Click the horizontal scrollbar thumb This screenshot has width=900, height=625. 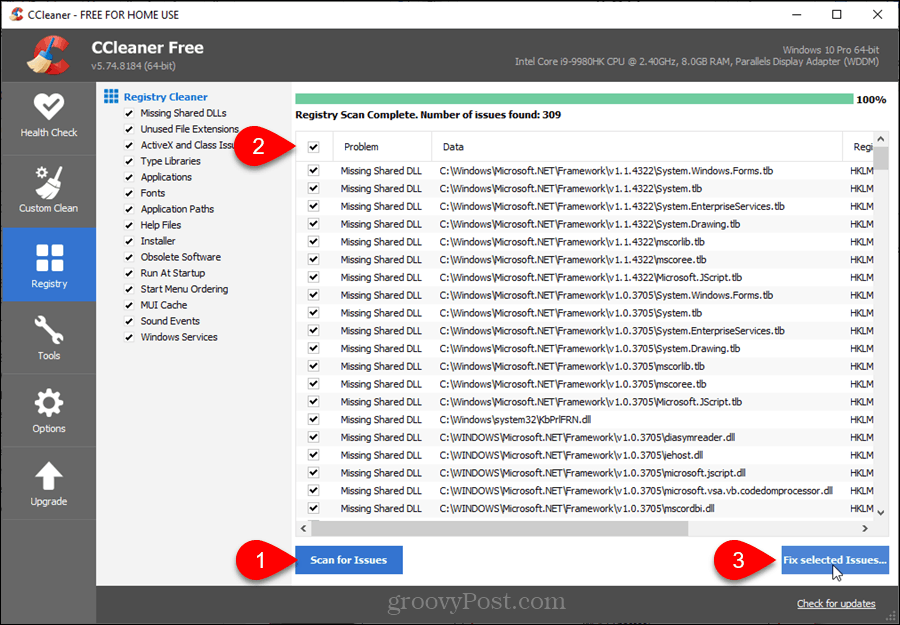coord(499,528)
